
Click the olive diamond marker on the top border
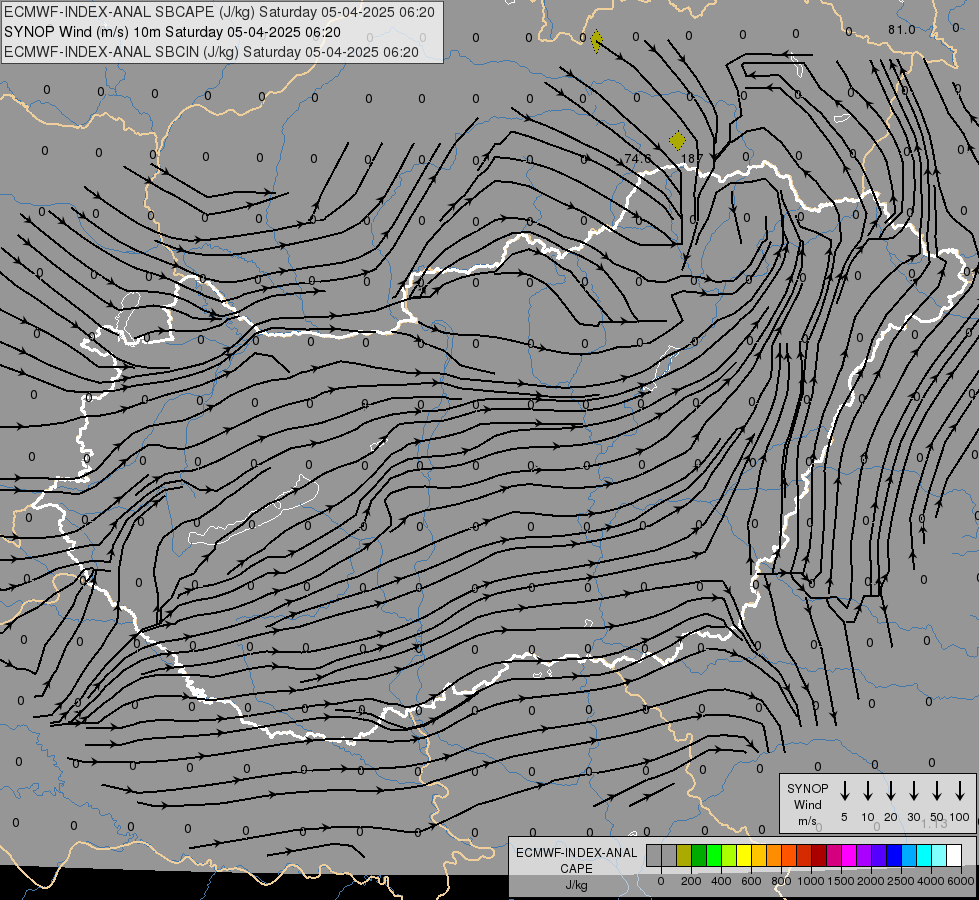[x=596, y=41]
